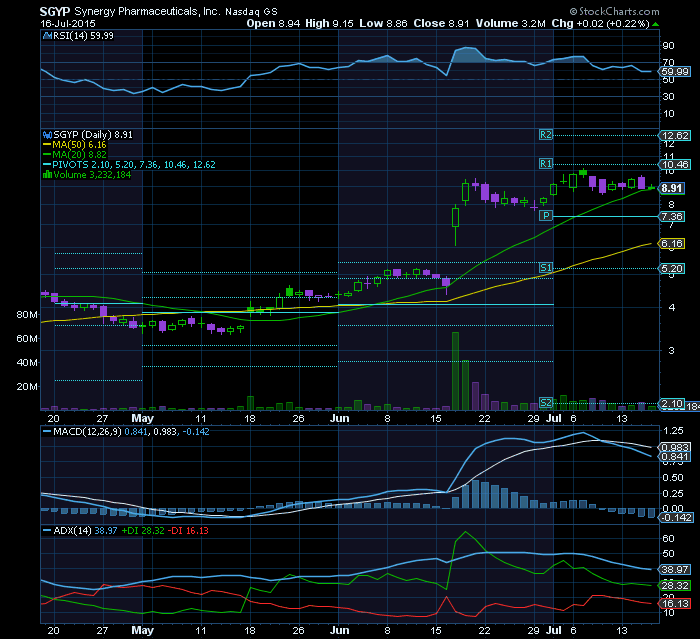The height and width of the screenshot is (639, 700).
Task: Click the May label on the bottom axis
Action: coord(142,631)
